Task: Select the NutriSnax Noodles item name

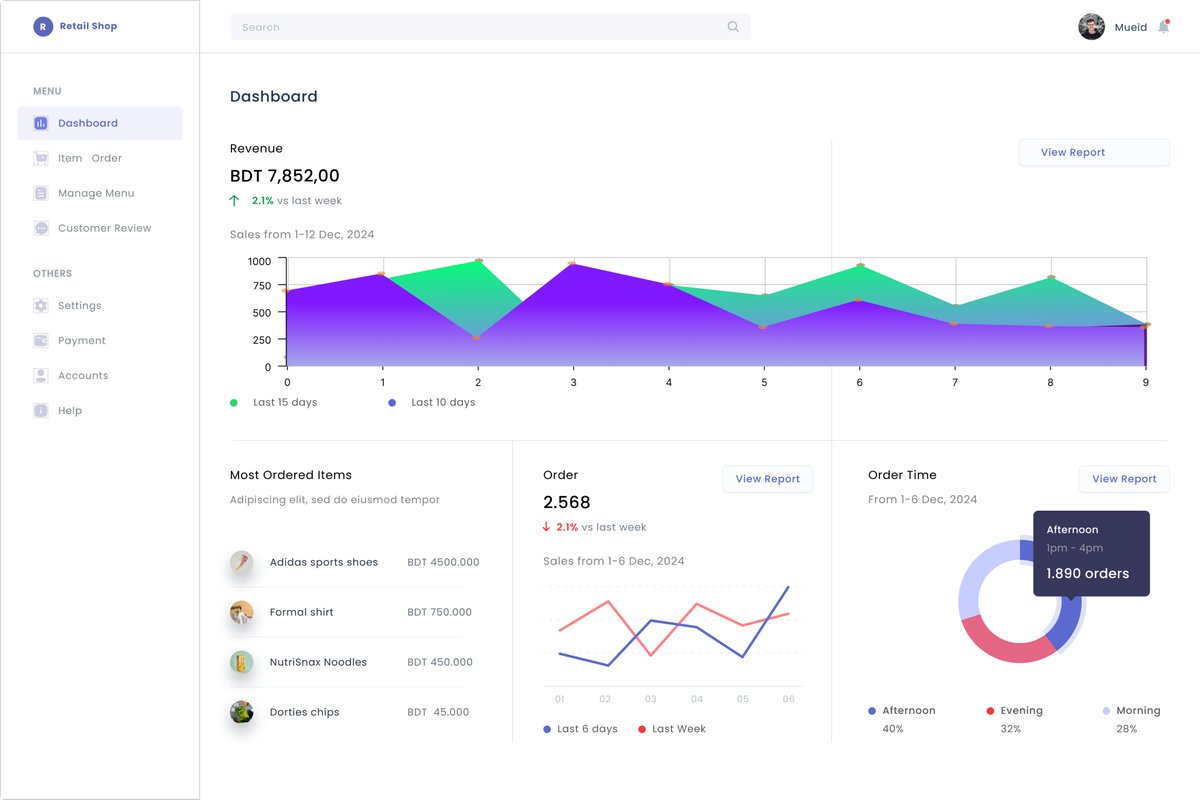Action: [x=318, y=662]
